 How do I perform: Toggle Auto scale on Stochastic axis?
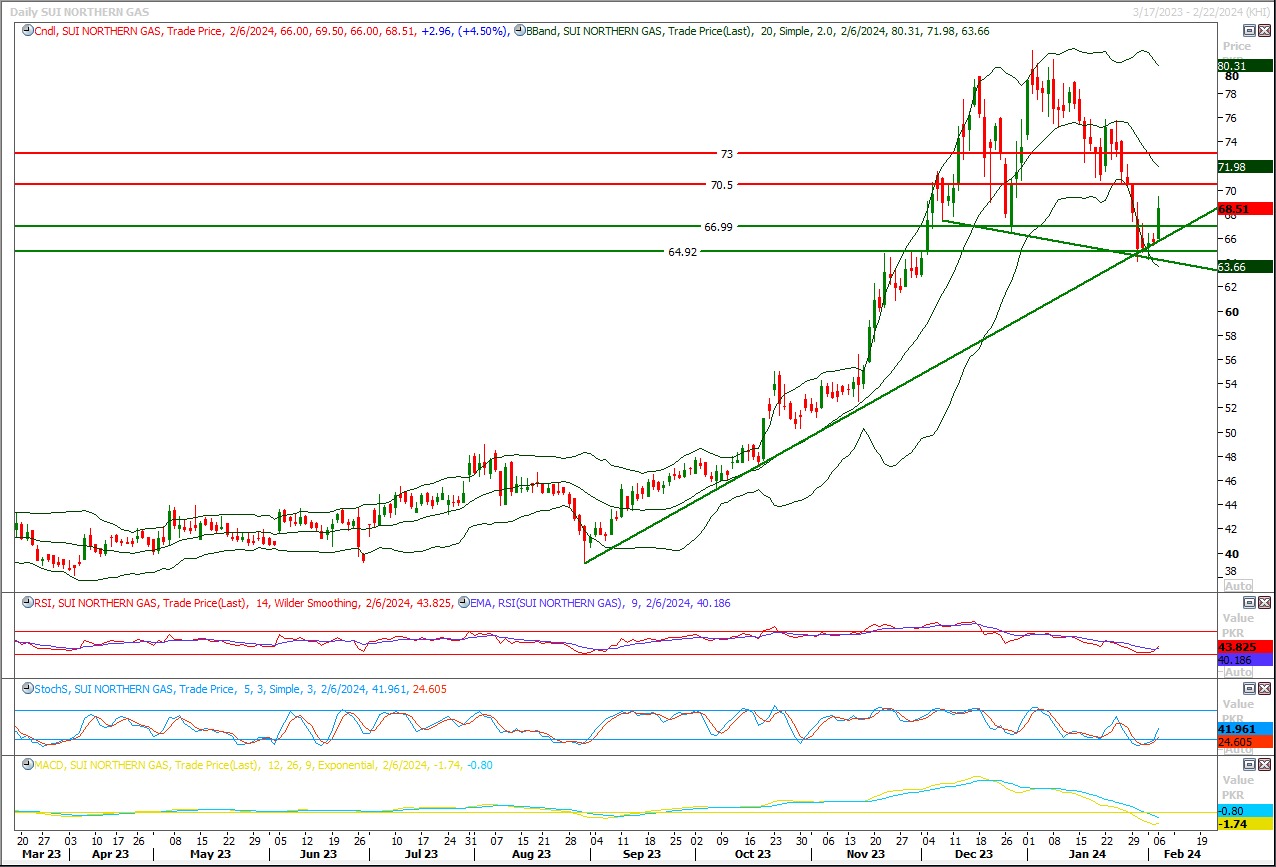click(1237, 749)
